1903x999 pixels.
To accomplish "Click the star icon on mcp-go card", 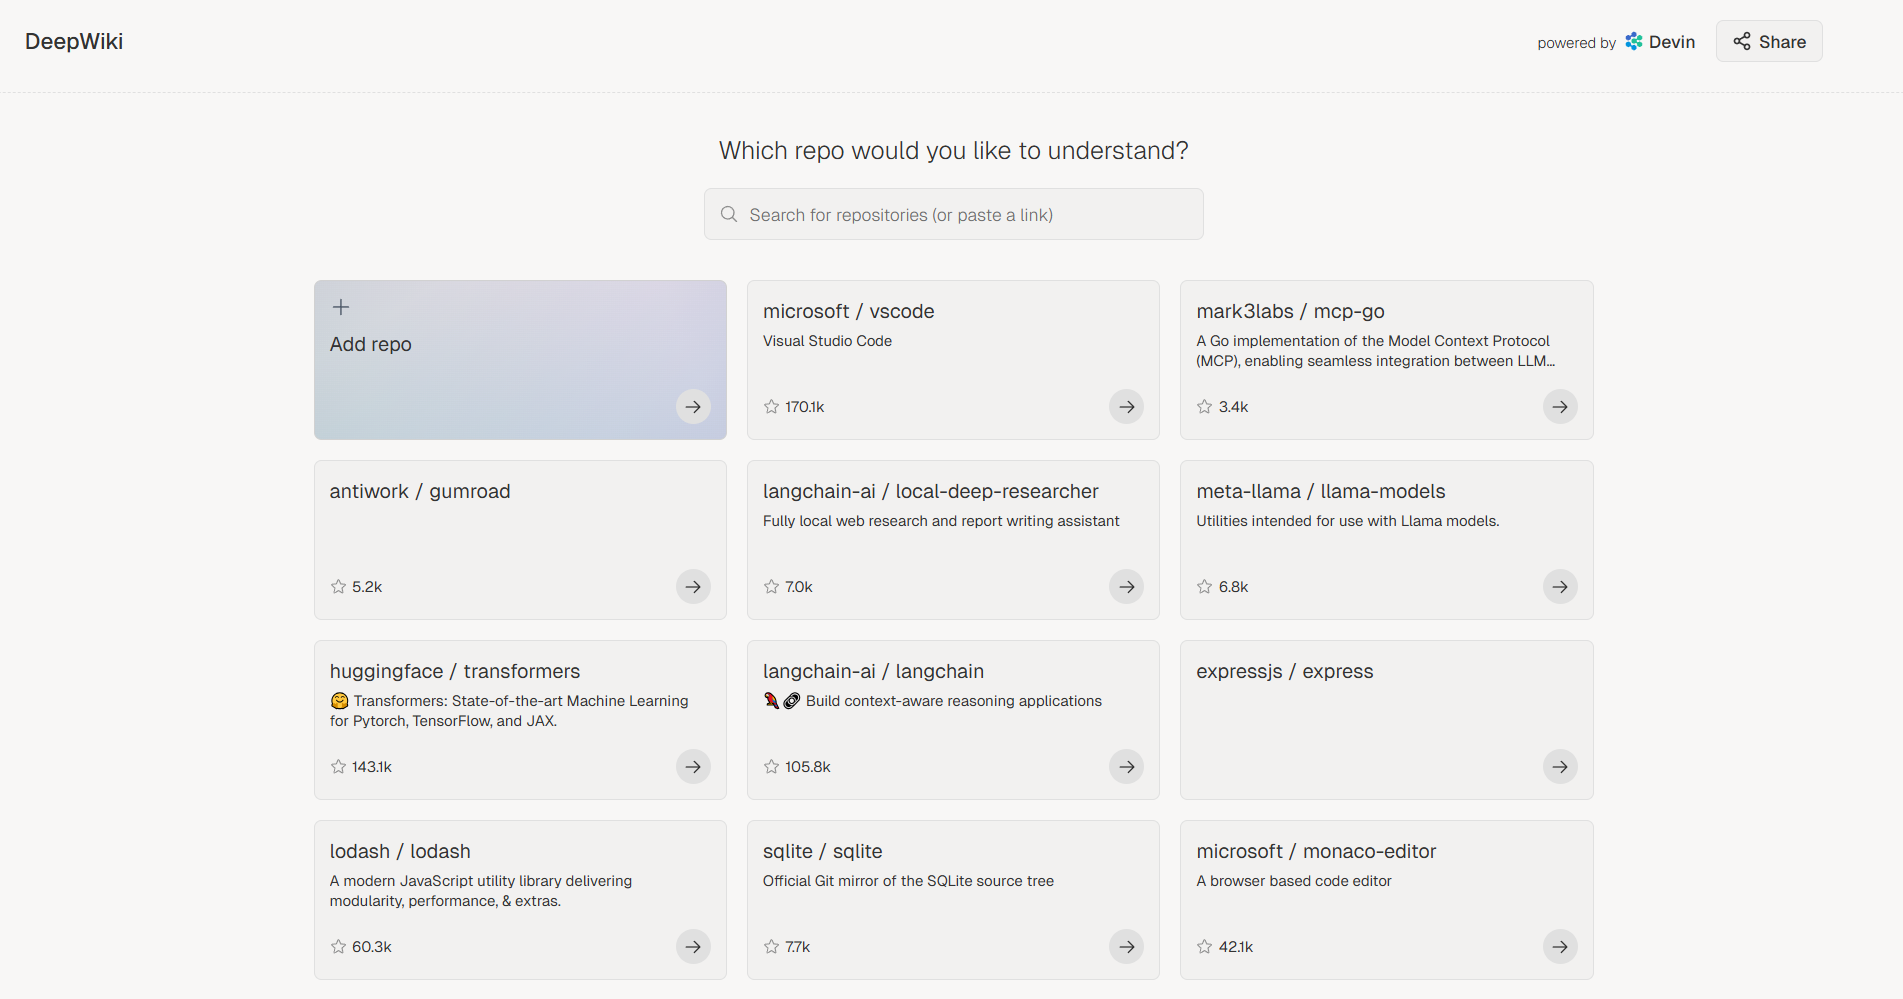I will pyautogui.click(x=1205, y=407).
